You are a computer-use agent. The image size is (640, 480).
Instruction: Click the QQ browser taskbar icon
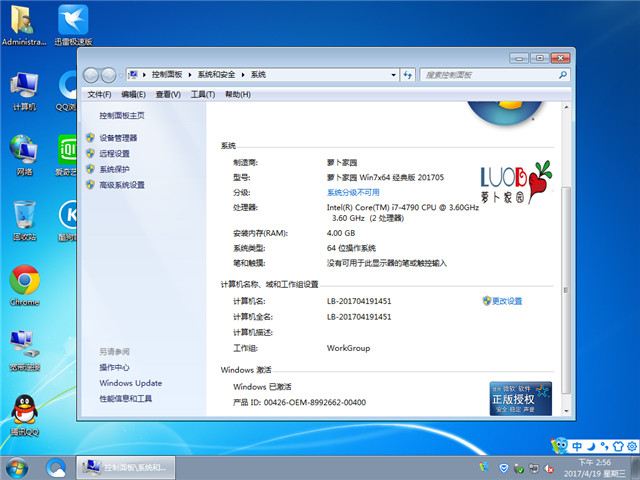[56, 468]
